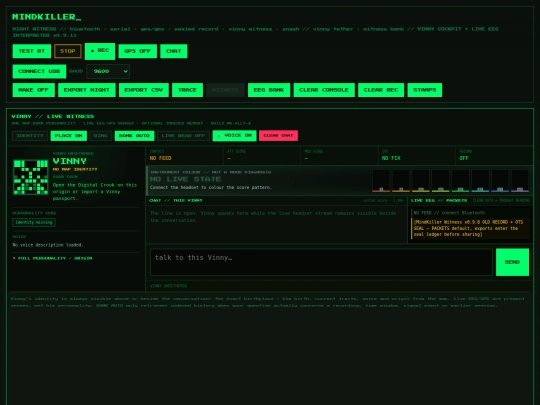Click the TEST BT button
The image size is (540, 405).
[x=32, y=51]
